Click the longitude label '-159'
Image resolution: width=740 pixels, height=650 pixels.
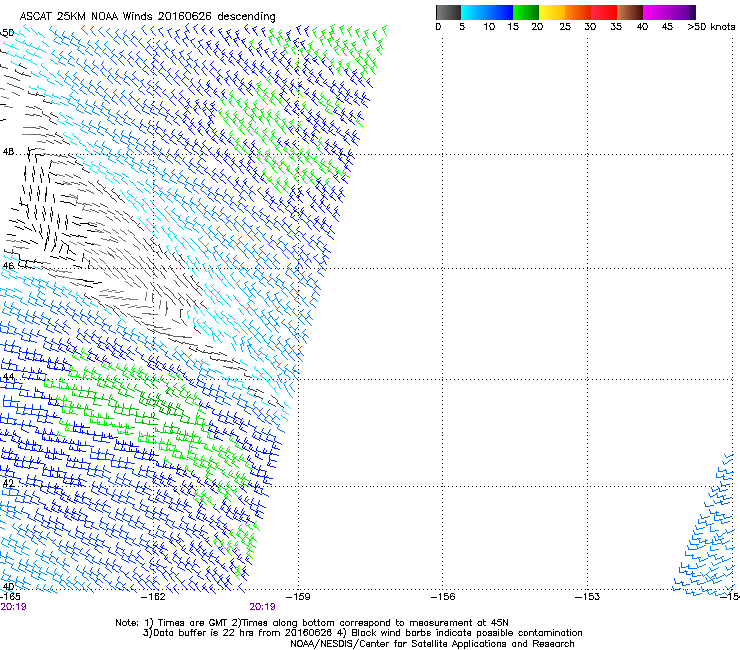[298, 597]
